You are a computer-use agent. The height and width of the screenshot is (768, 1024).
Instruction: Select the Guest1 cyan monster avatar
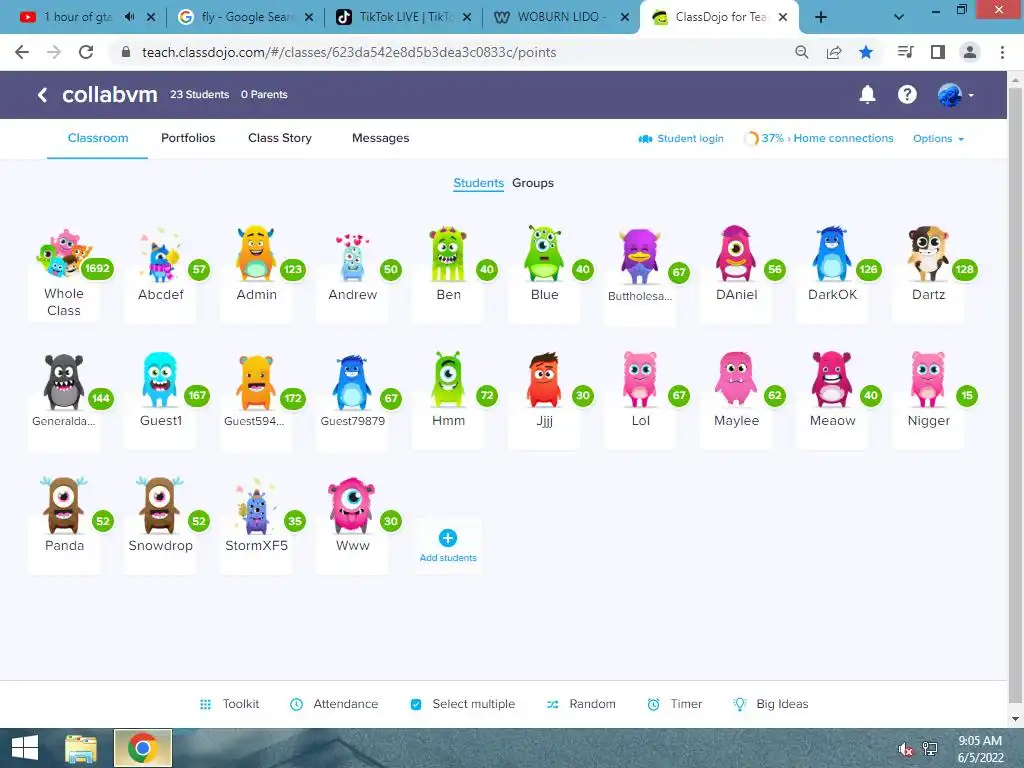tap(159, 380)
